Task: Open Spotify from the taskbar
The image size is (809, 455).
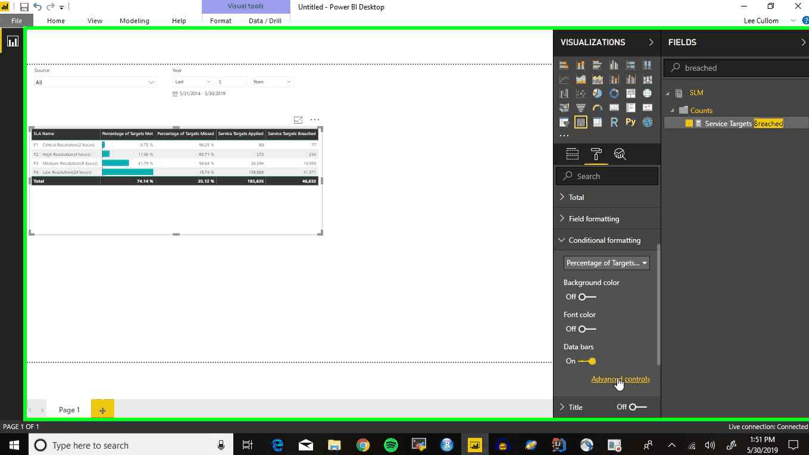Action: [391, 445]
